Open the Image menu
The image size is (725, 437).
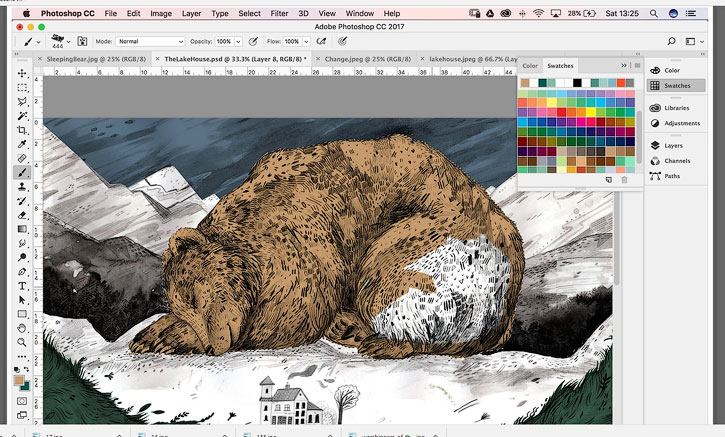(161, 13)
